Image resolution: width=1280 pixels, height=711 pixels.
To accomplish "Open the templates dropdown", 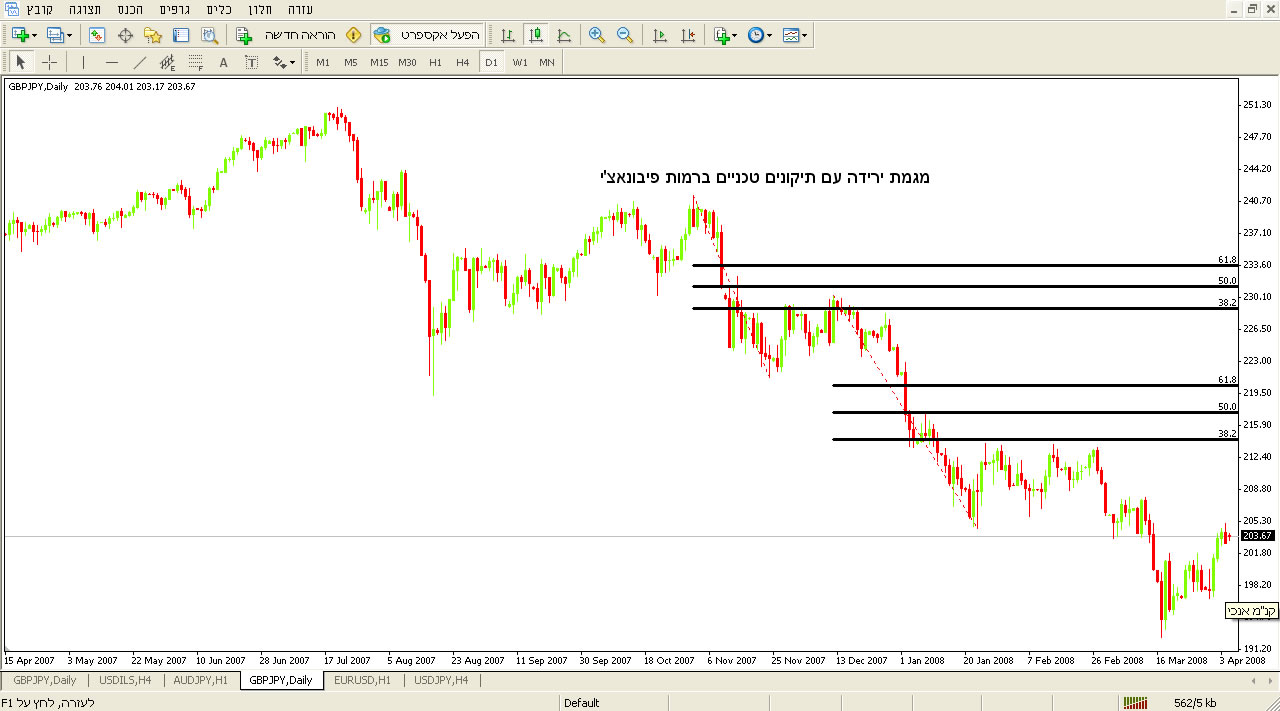I will 795,35.
